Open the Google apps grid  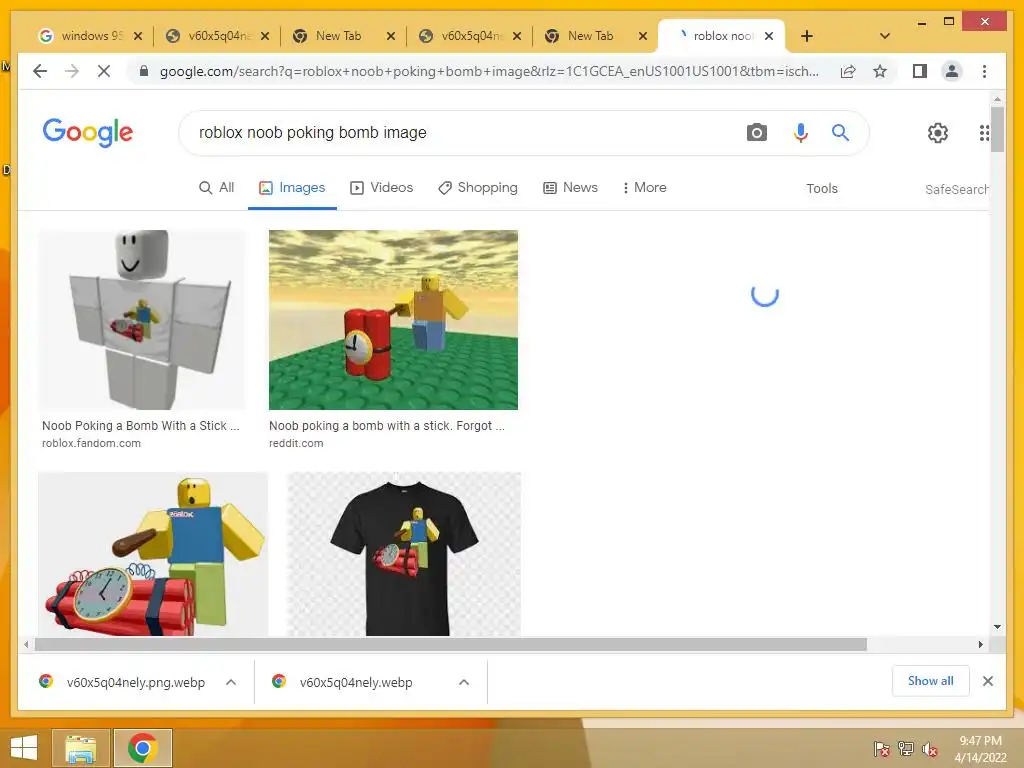pyautogui.click(x=984, y=133)
